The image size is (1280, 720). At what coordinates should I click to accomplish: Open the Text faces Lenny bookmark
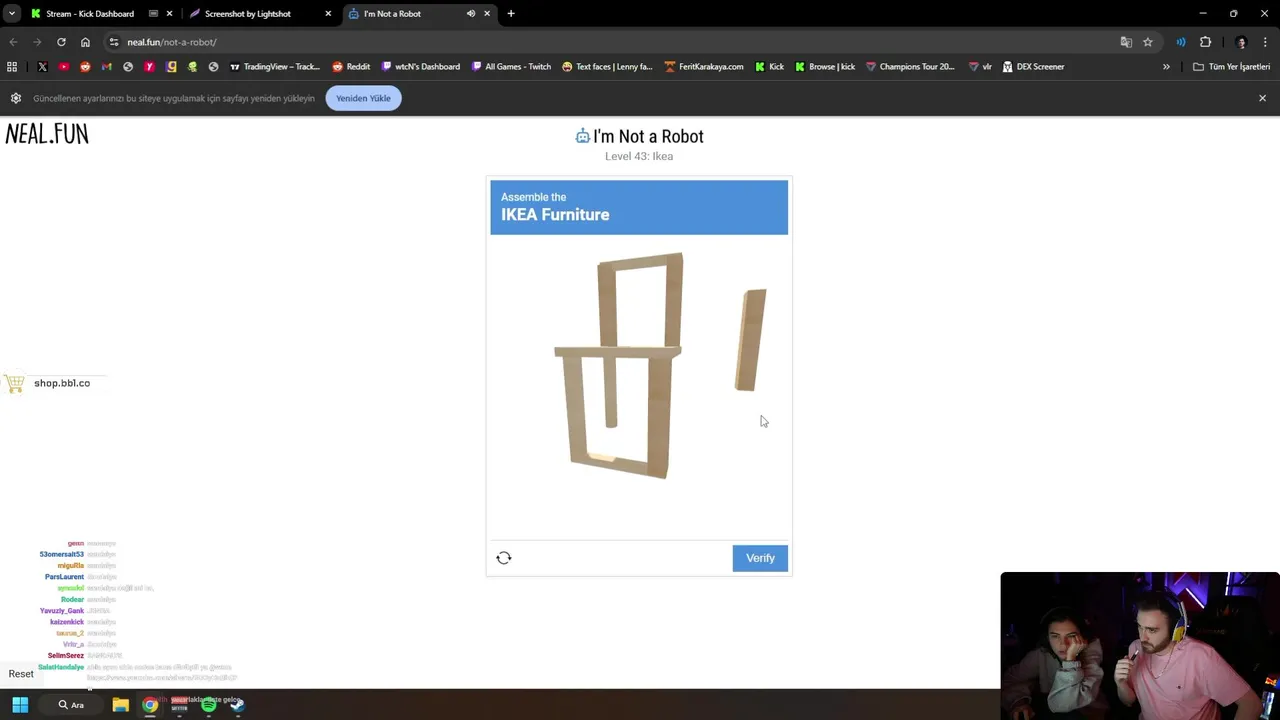coord(607,67)
